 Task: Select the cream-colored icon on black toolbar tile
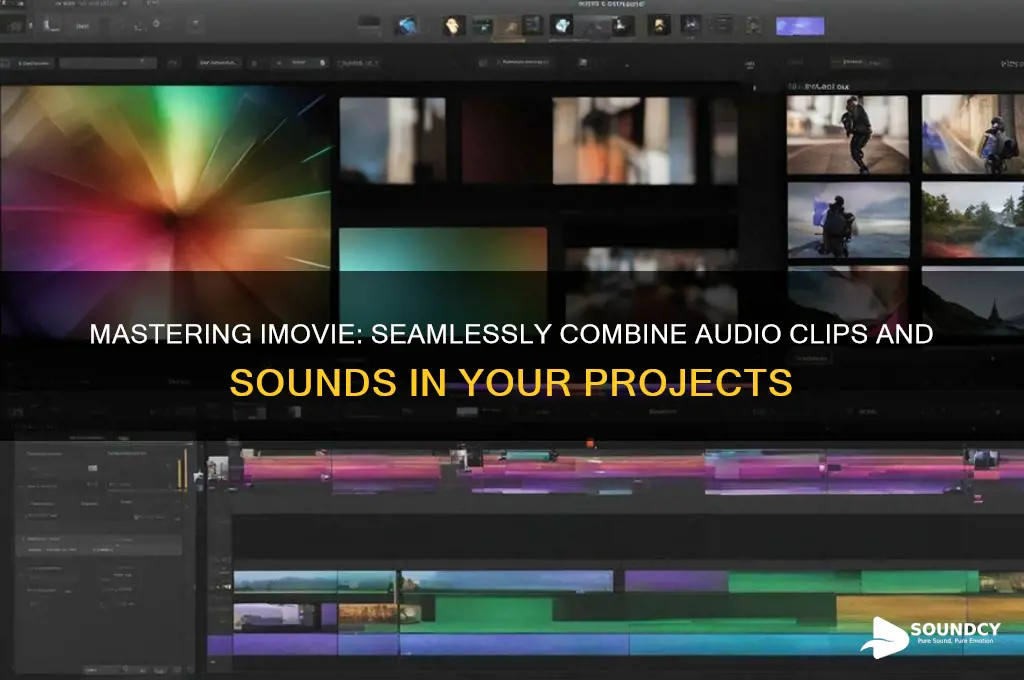pyautogui.click(x=452, y=25)
